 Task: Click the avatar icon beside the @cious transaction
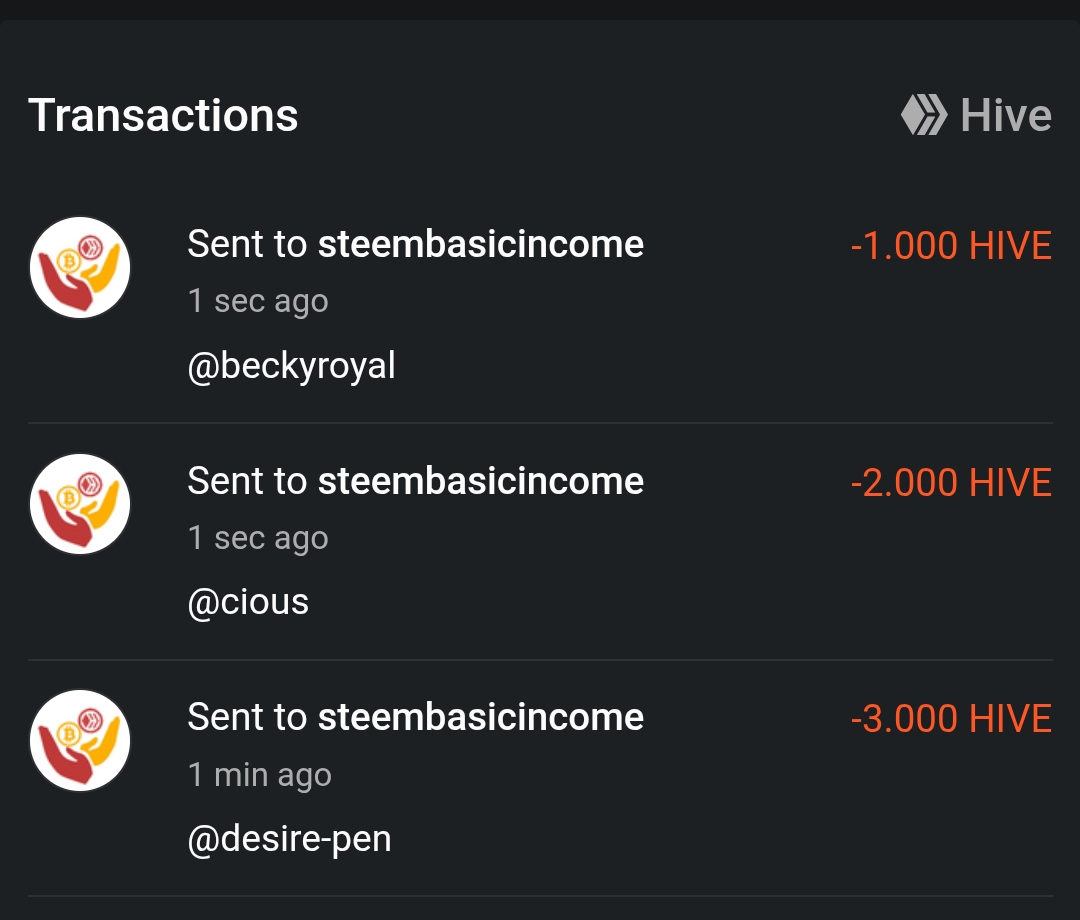[80, 504]
